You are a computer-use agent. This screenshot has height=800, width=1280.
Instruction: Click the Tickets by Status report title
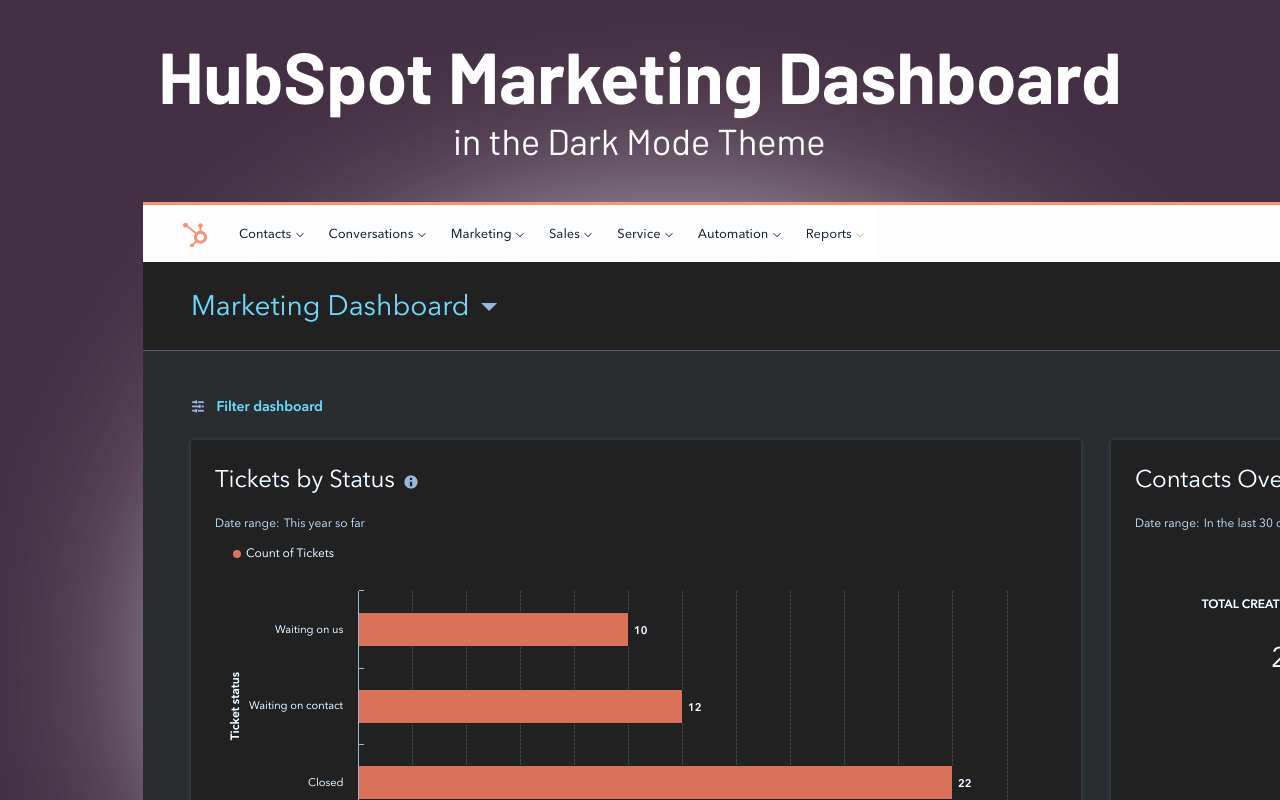pos(305,479)
